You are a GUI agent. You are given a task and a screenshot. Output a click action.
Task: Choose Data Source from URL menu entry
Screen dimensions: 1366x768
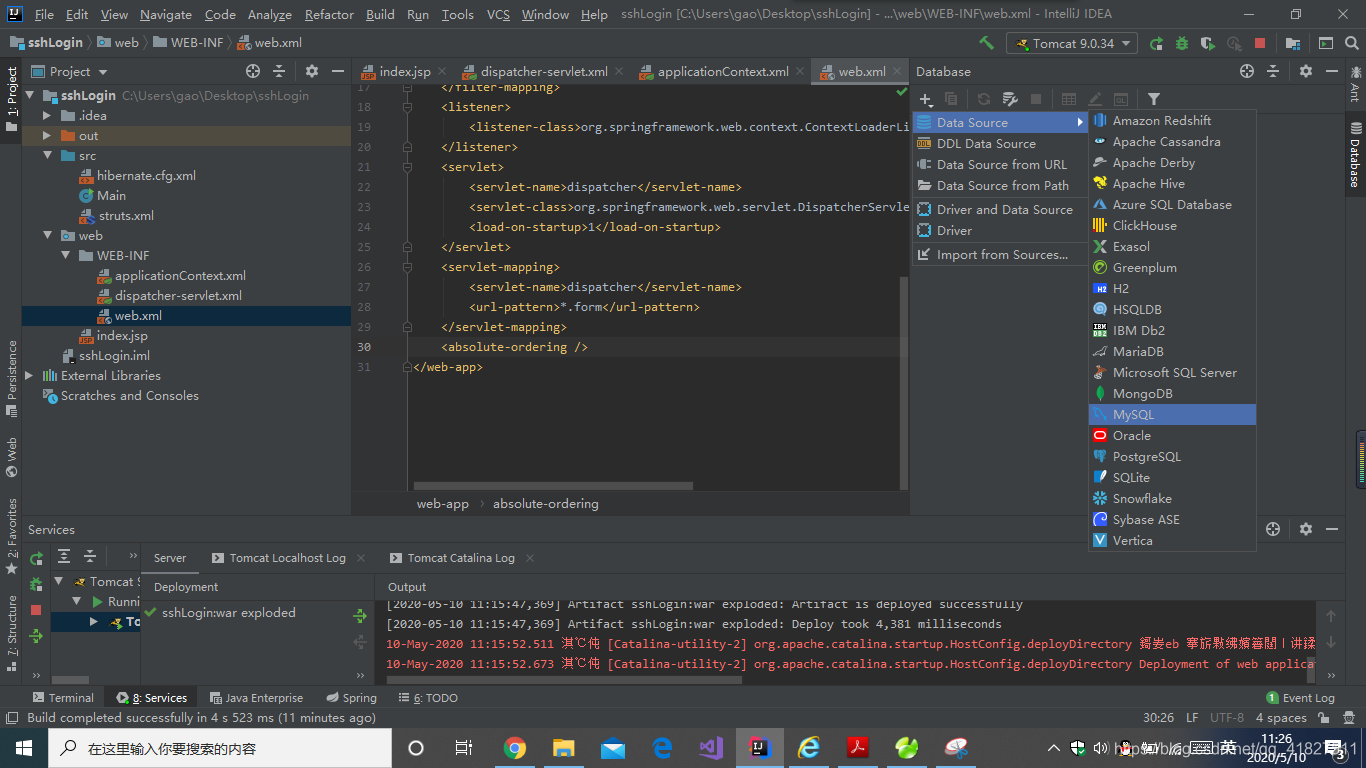[x=1000, y=165]
